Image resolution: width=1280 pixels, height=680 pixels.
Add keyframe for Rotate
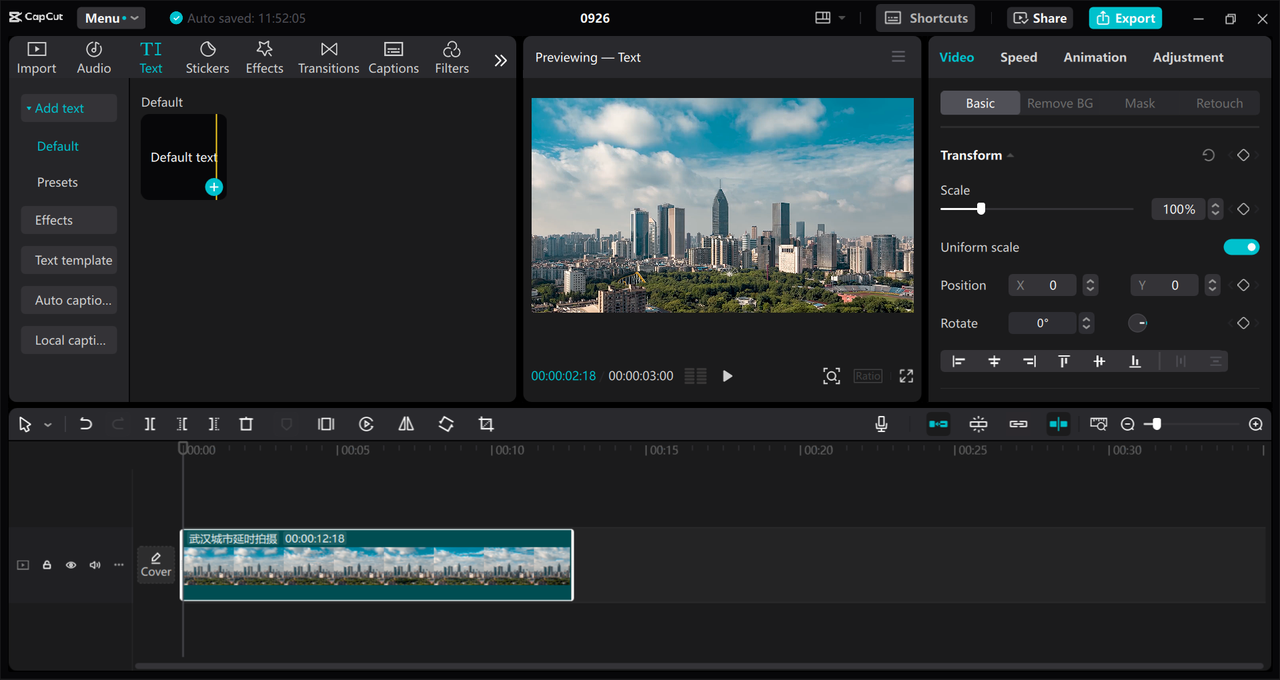tap(1243, 323)
